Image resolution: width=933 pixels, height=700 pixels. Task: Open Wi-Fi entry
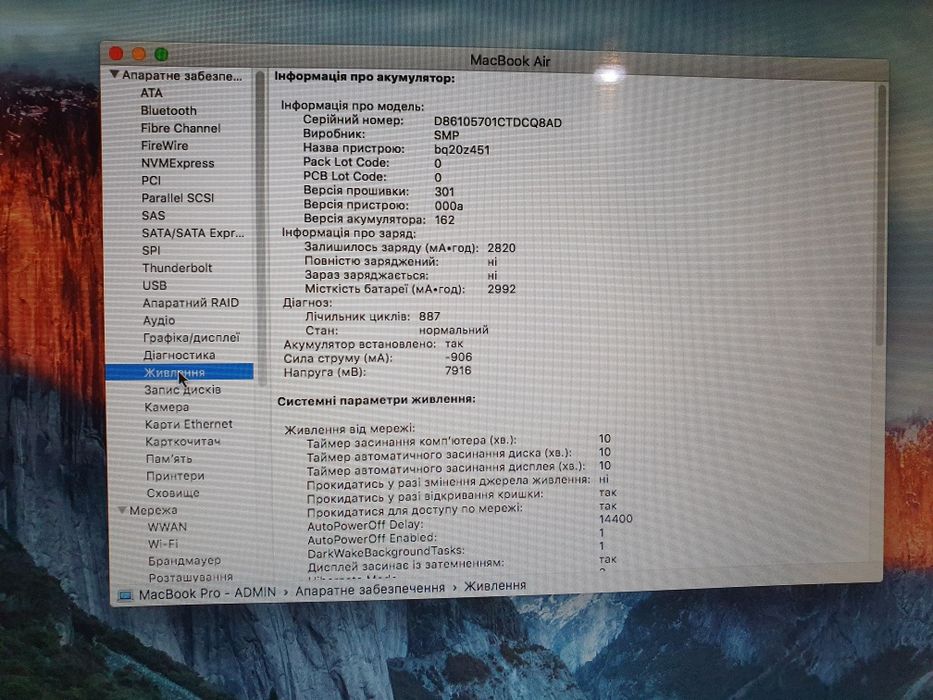click(163, 543)
